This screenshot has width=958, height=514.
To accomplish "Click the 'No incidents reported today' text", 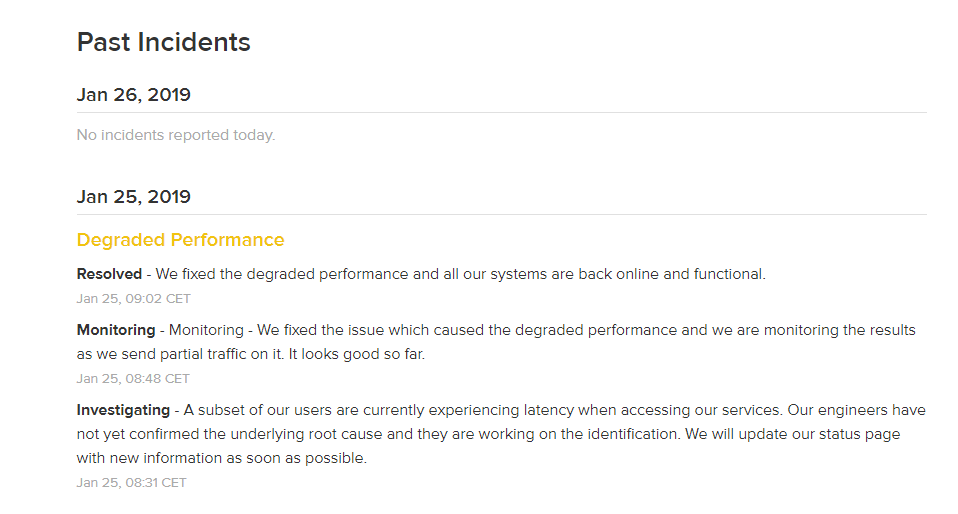I will (x=175, y=135).
